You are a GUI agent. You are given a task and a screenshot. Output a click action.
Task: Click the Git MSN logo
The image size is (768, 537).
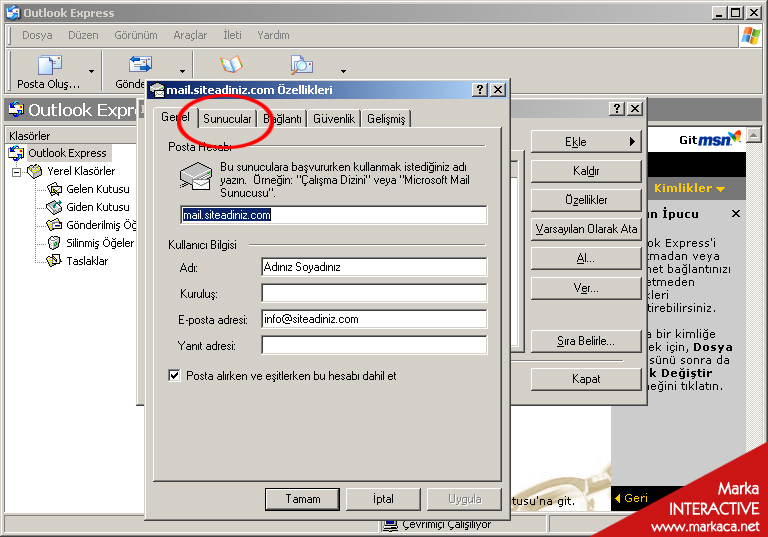click(x=710, y=139)
